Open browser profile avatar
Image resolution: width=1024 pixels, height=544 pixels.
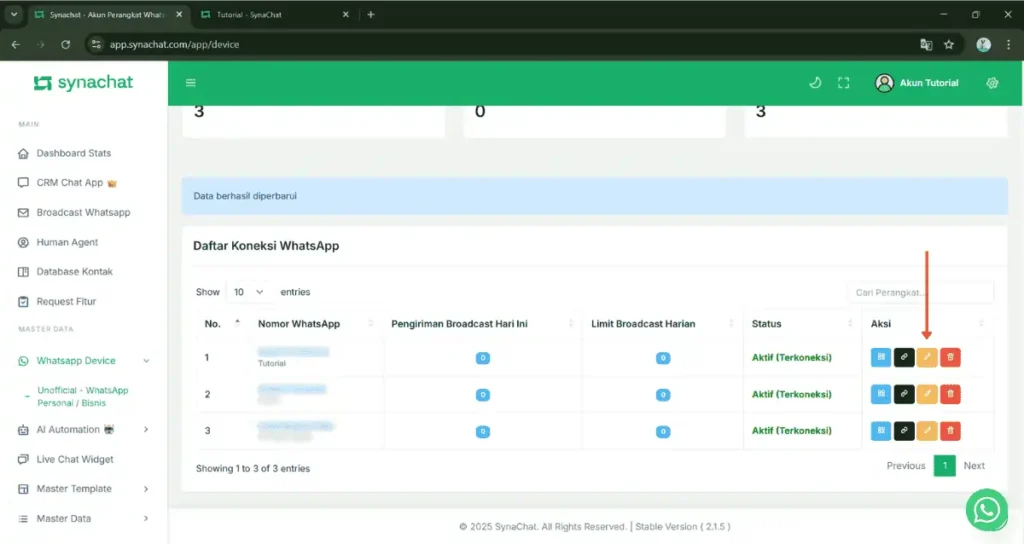point(984,44)
